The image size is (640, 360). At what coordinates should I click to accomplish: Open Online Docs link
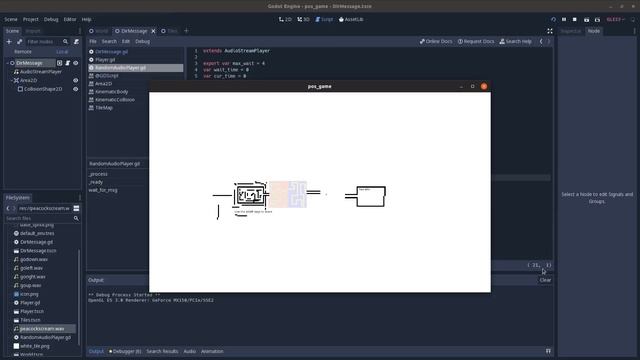436,41
